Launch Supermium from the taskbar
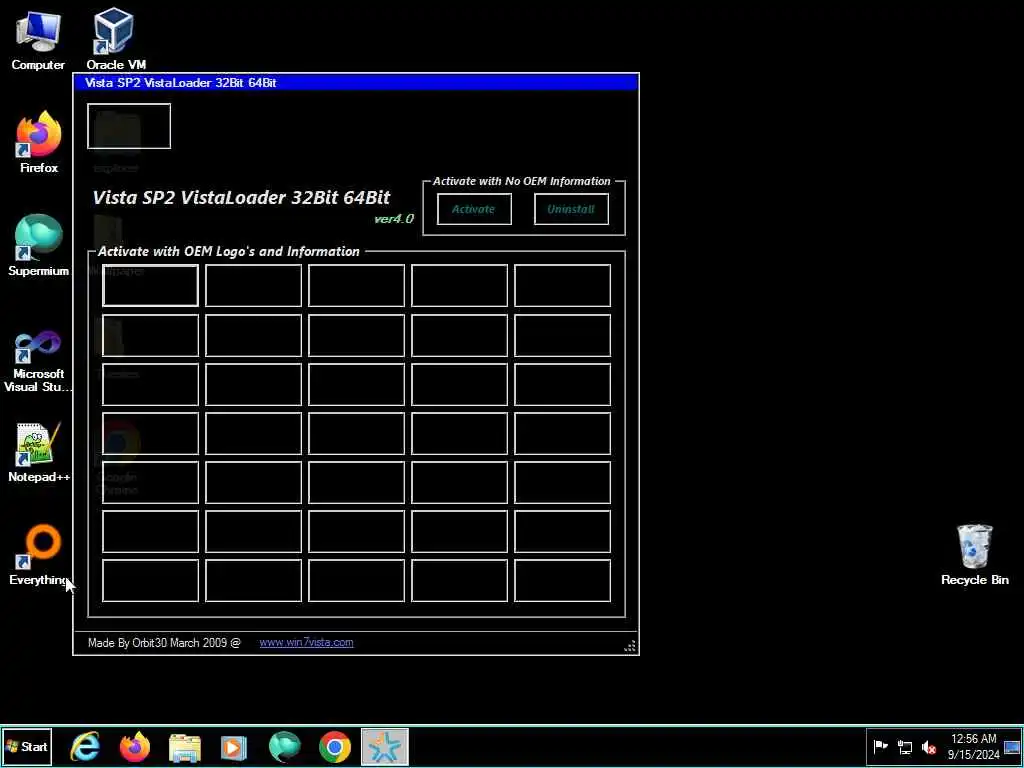This screenshot has width=1024, height=768. 284,747
